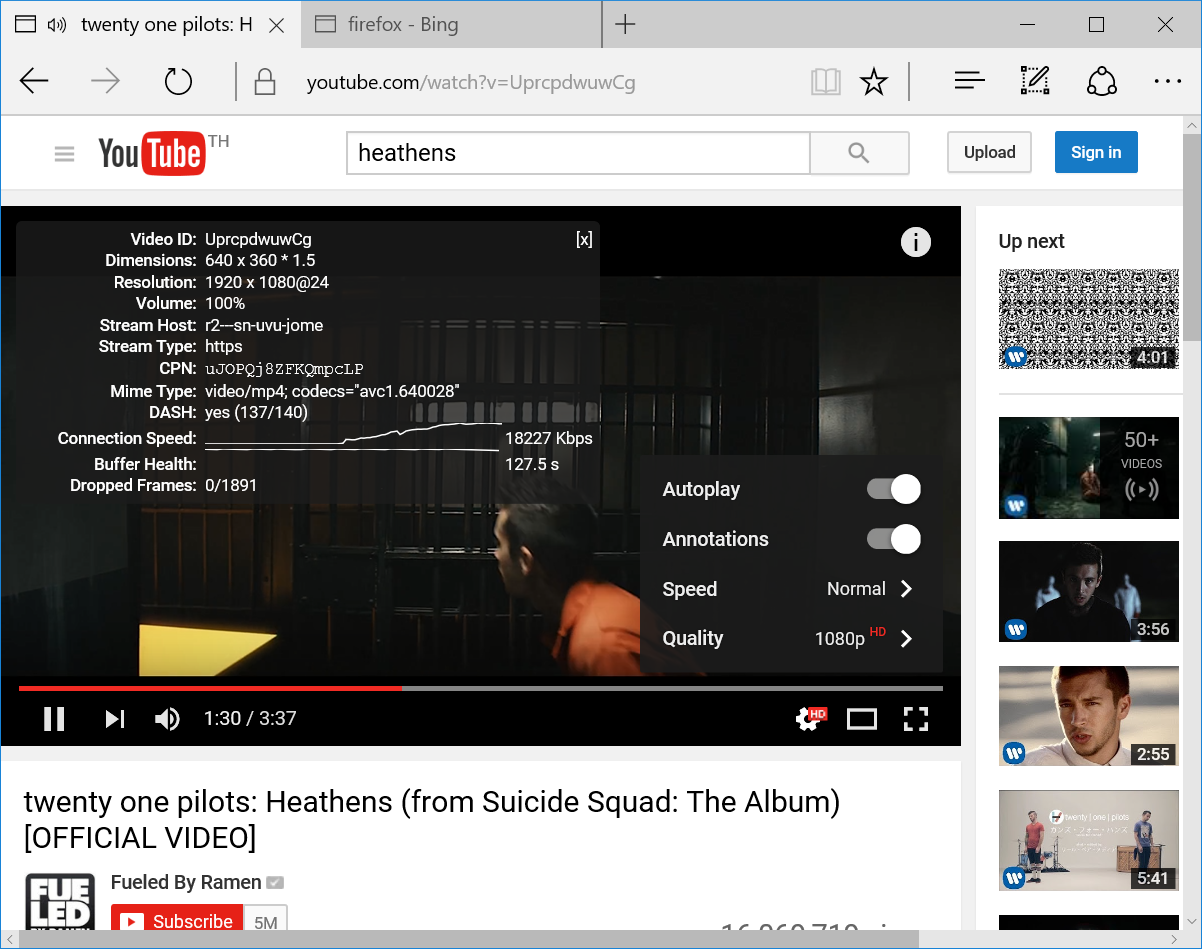Click the Up next heading
Screen dimensions: 1202x949
pos(1031,241)
